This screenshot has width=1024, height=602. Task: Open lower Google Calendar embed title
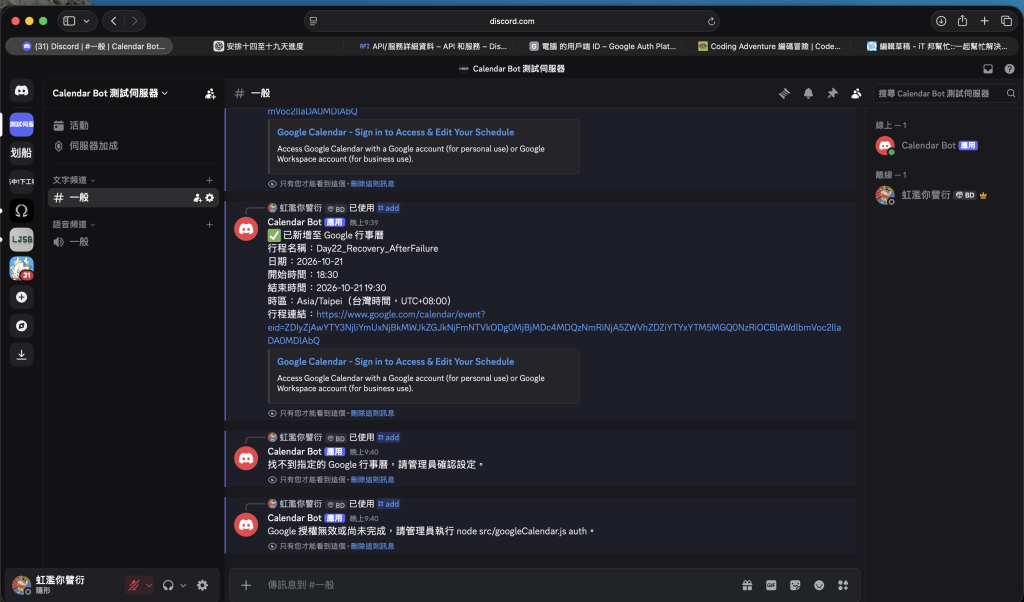(x=395, y=362)
